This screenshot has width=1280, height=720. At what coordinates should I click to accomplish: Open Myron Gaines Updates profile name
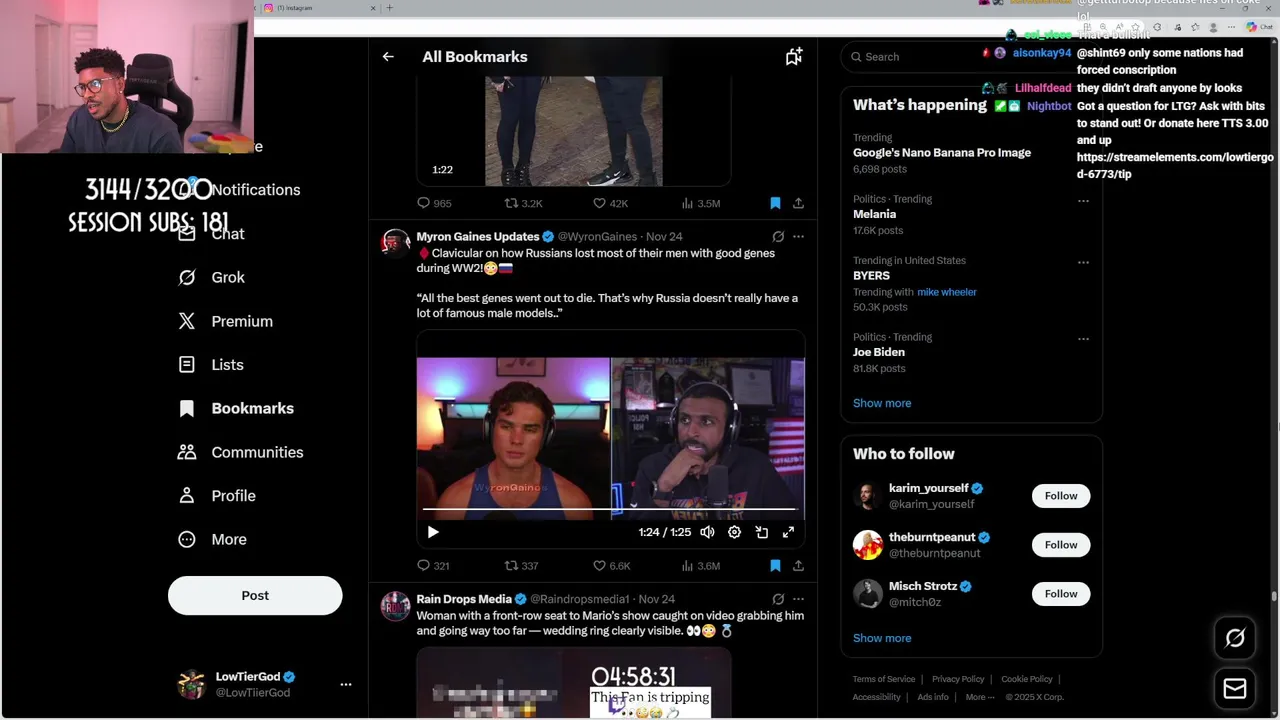(x=478, y=237)
